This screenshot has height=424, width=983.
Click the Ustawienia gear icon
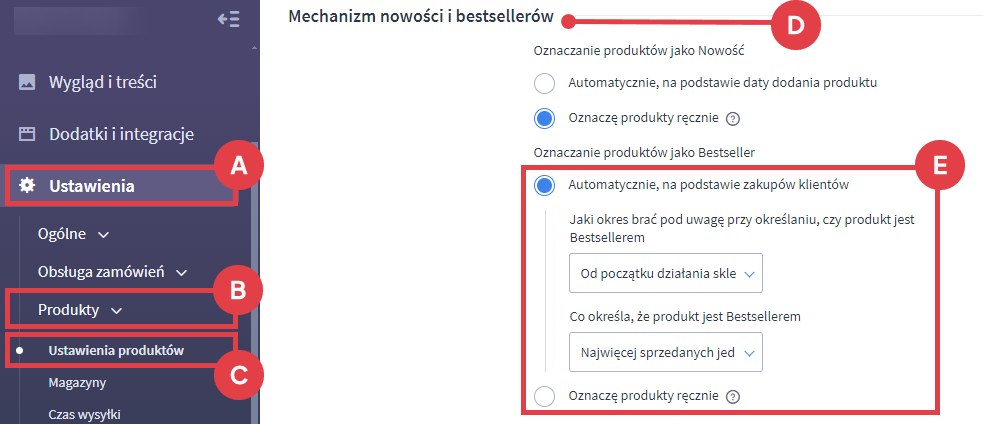click(27, 185)
